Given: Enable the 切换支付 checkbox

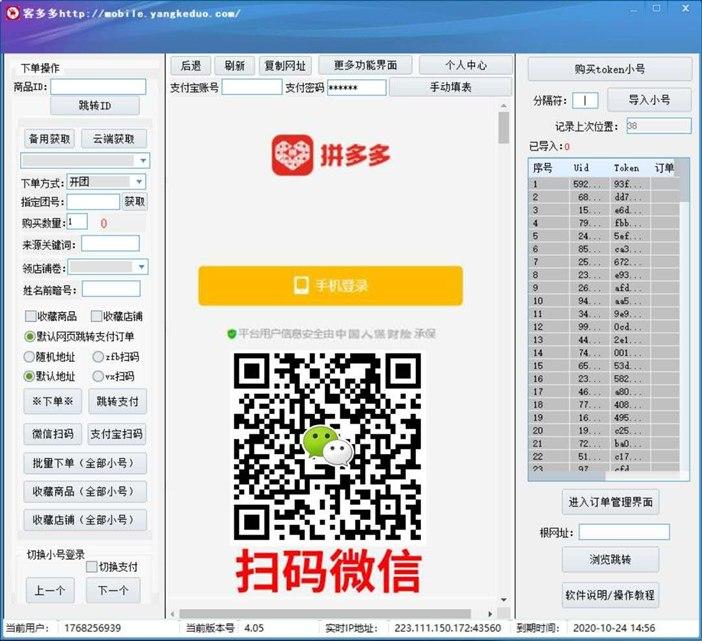Looking at the screenshot, I should click(91, 567).
